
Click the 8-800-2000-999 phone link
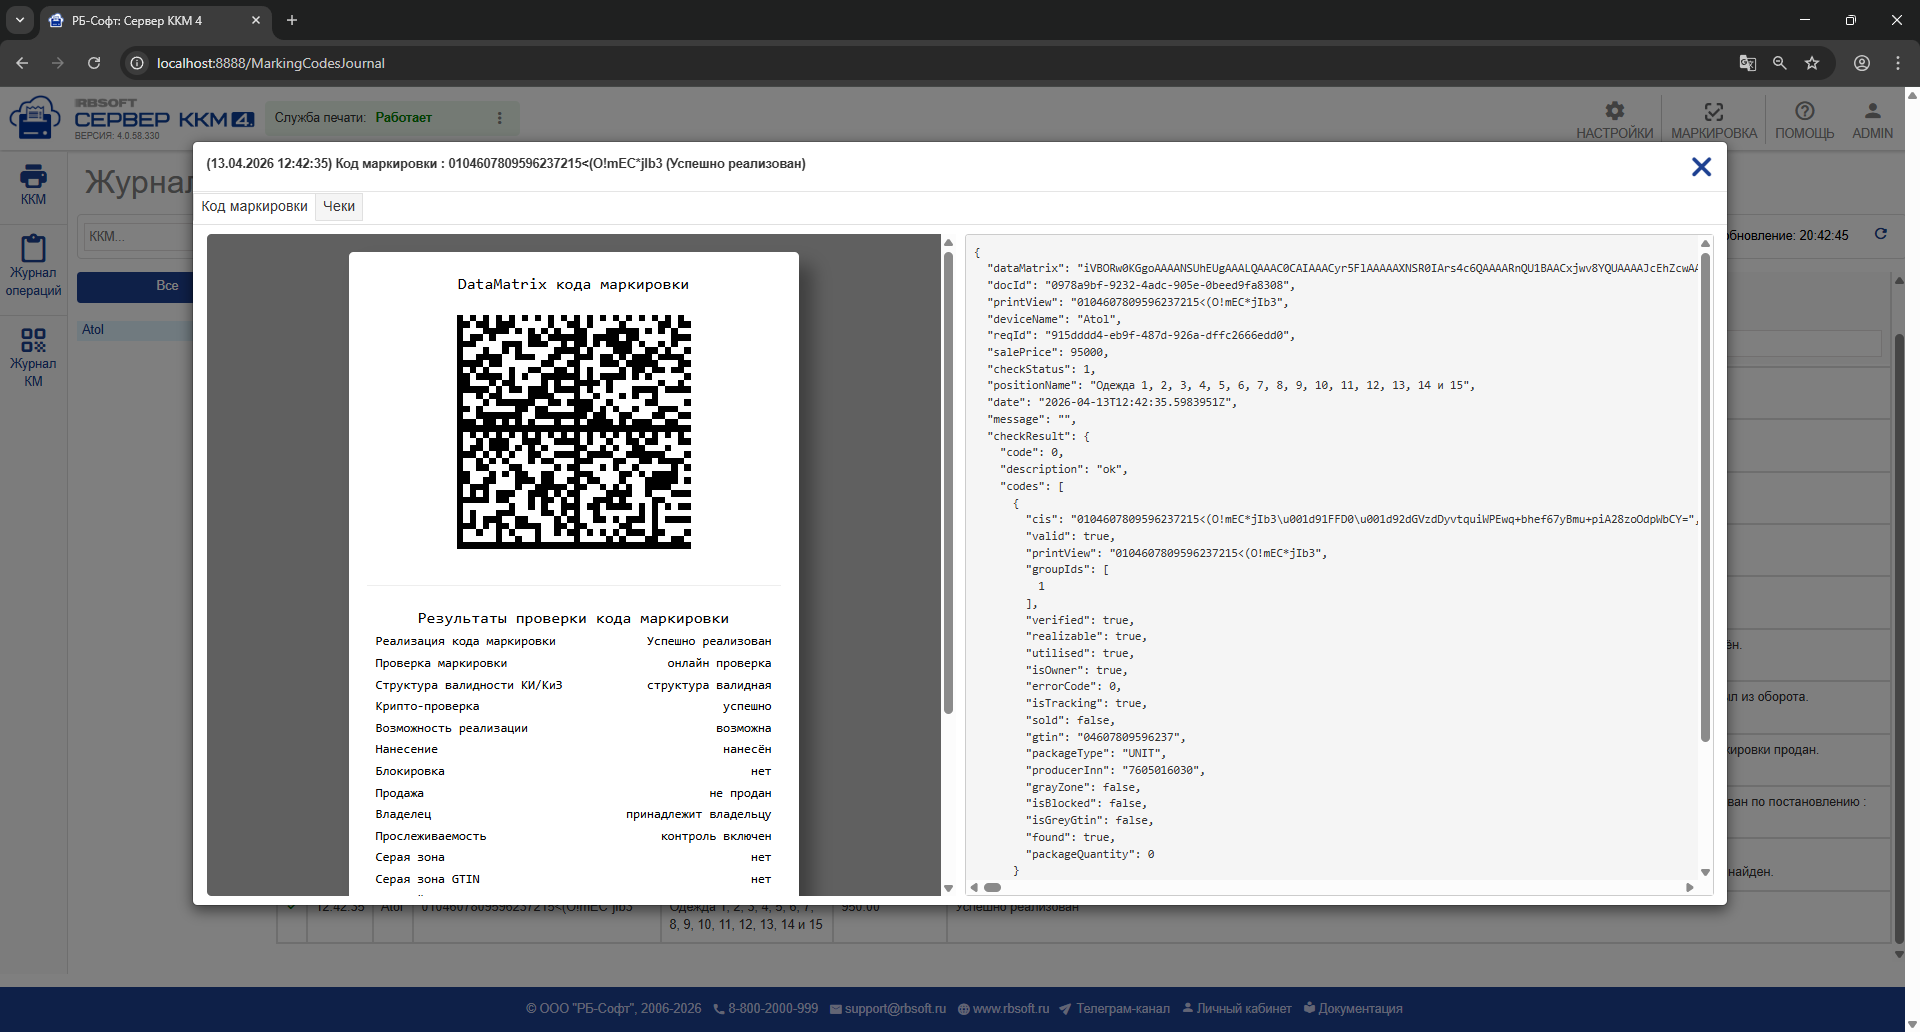(x=766, y=1009)
